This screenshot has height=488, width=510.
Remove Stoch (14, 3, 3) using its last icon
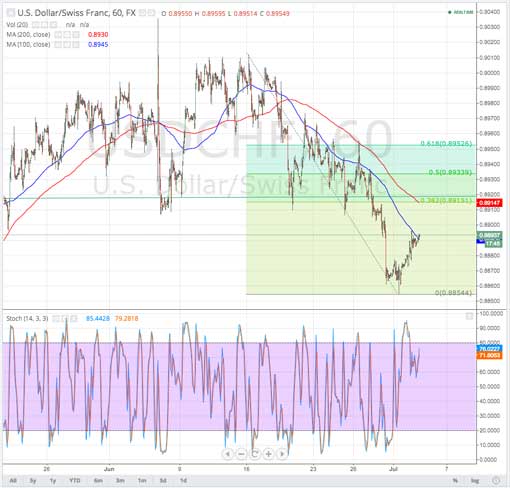74,319
